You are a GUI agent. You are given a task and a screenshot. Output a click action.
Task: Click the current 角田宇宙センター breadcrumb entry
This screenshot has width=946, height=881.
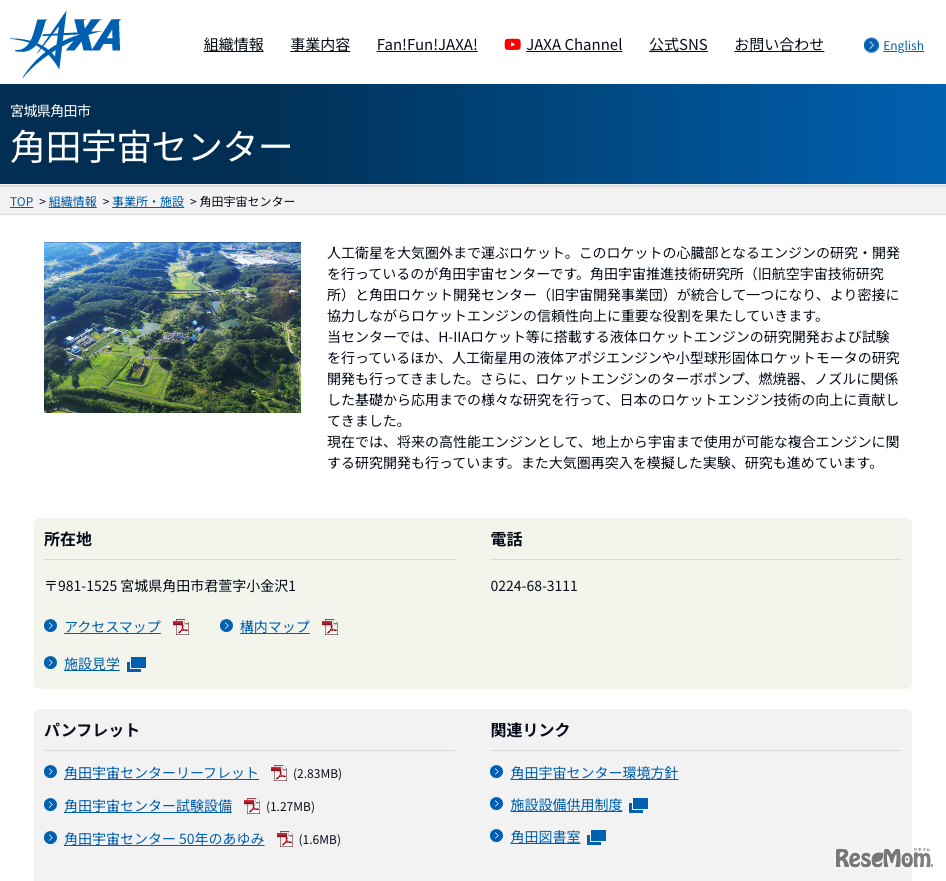point(247,202)
